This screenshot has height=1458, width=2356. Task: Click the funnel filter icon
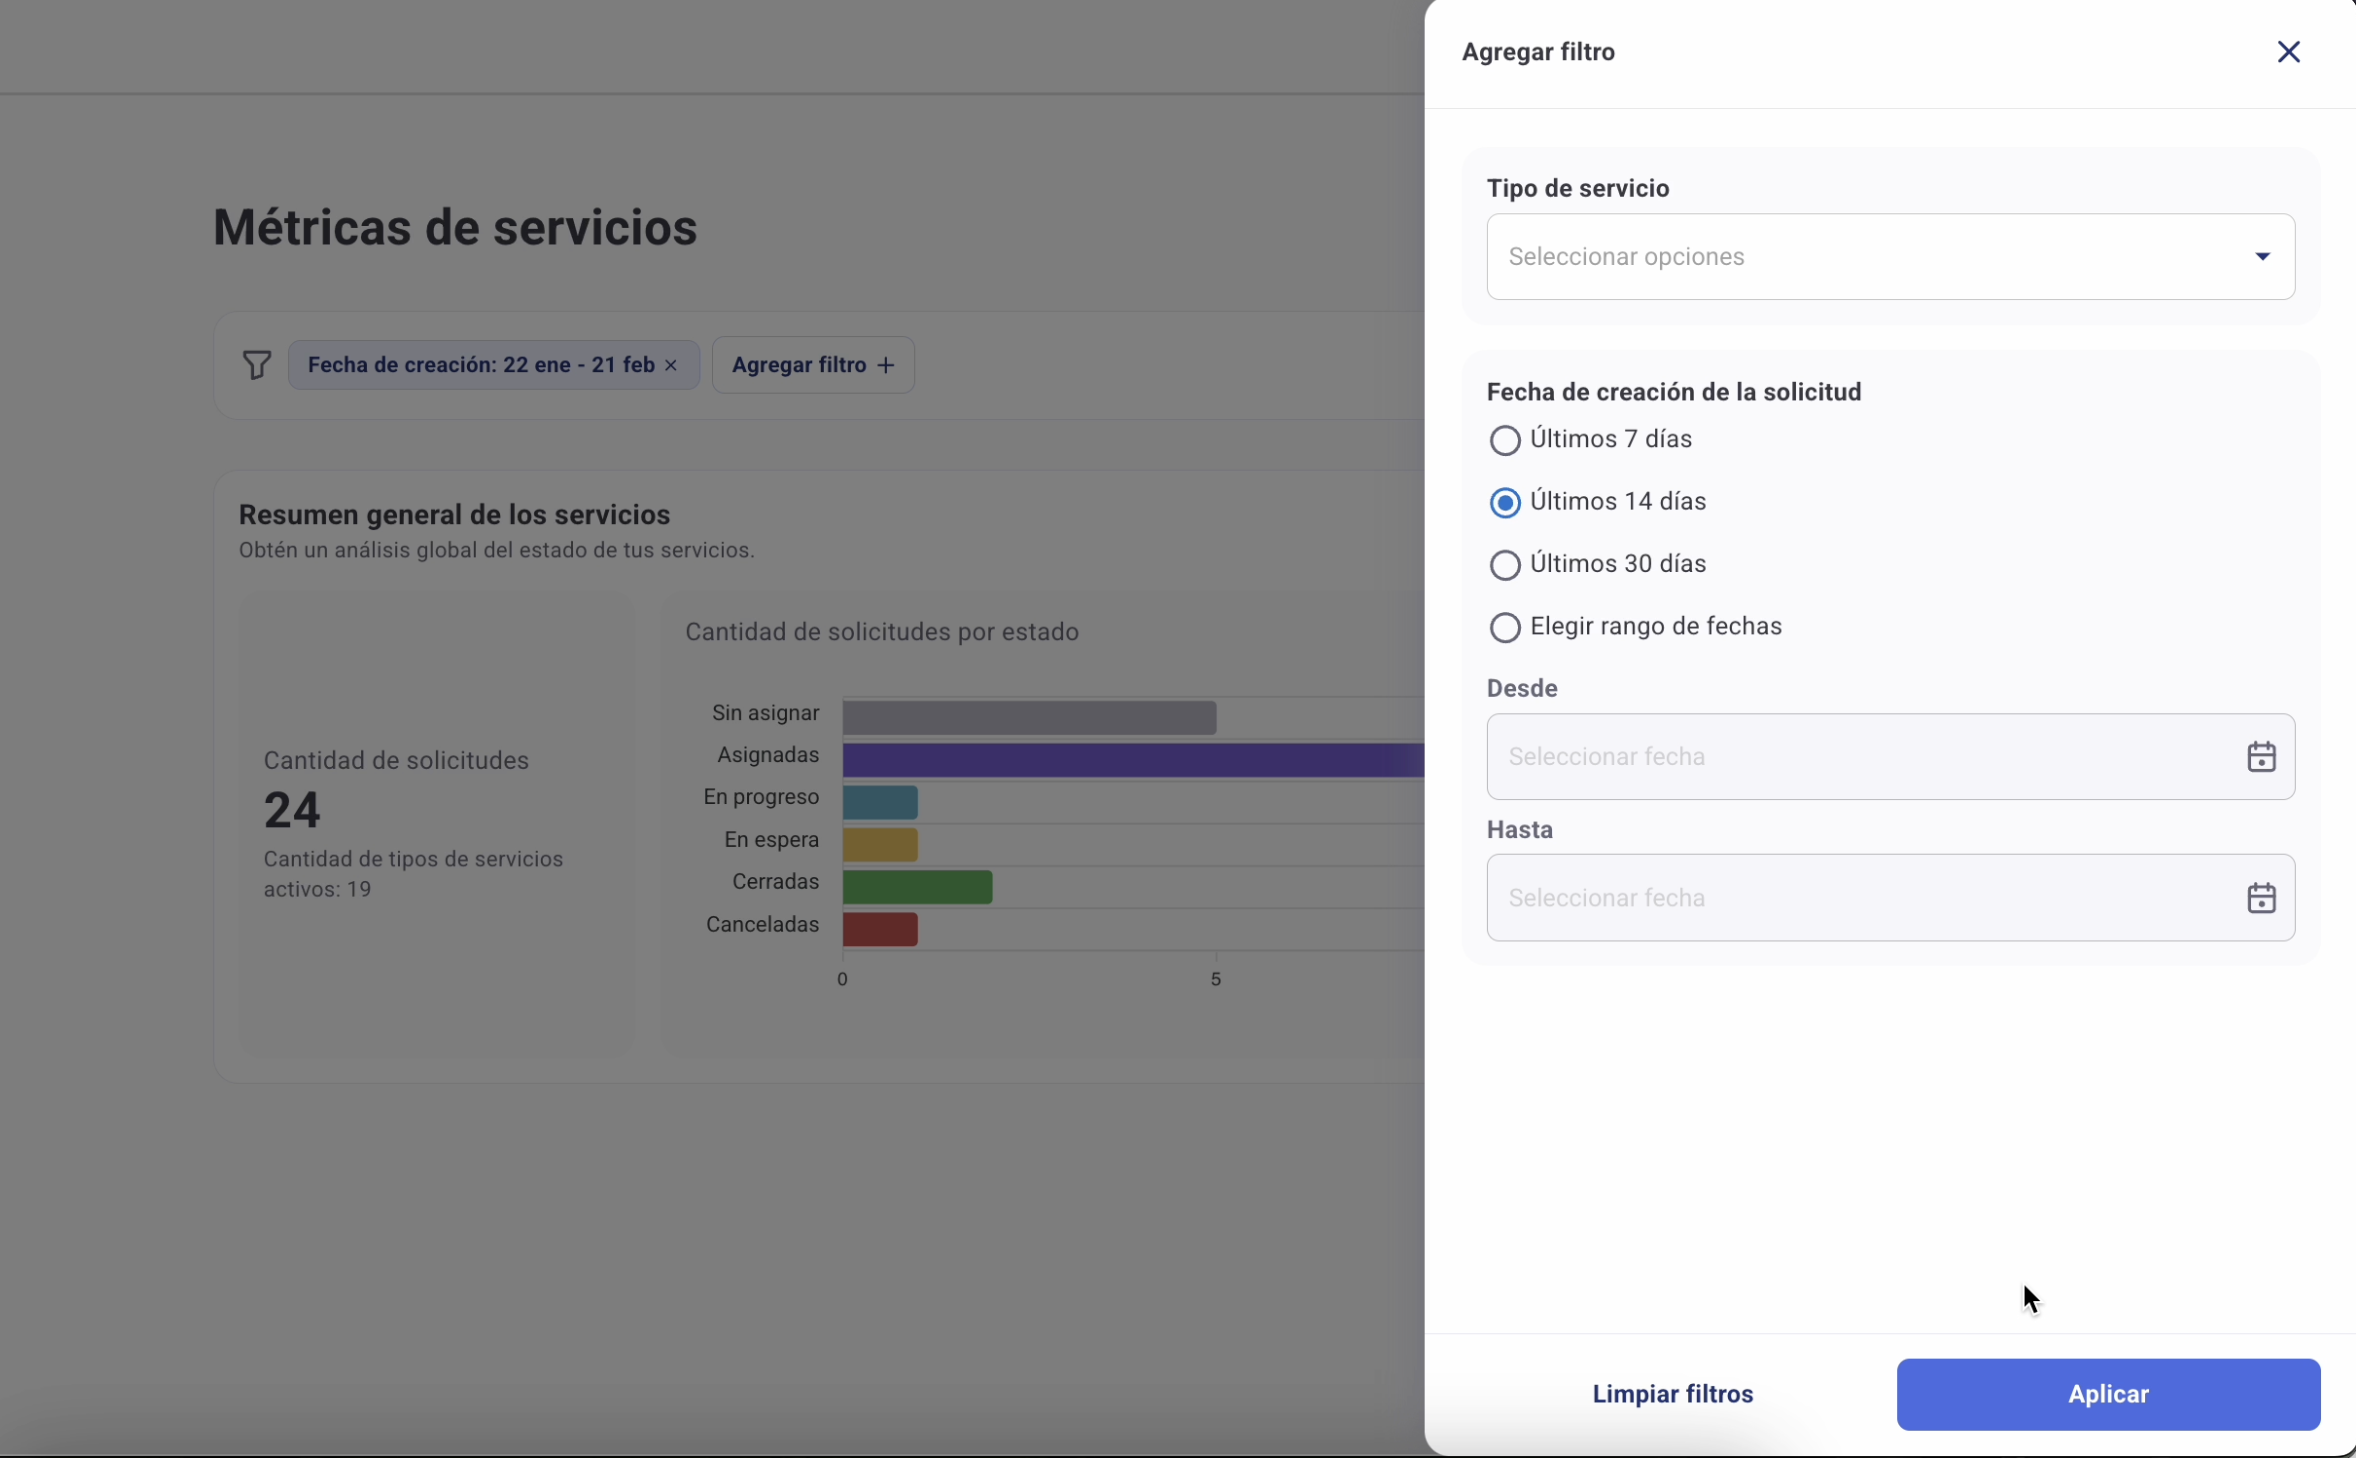257,365
